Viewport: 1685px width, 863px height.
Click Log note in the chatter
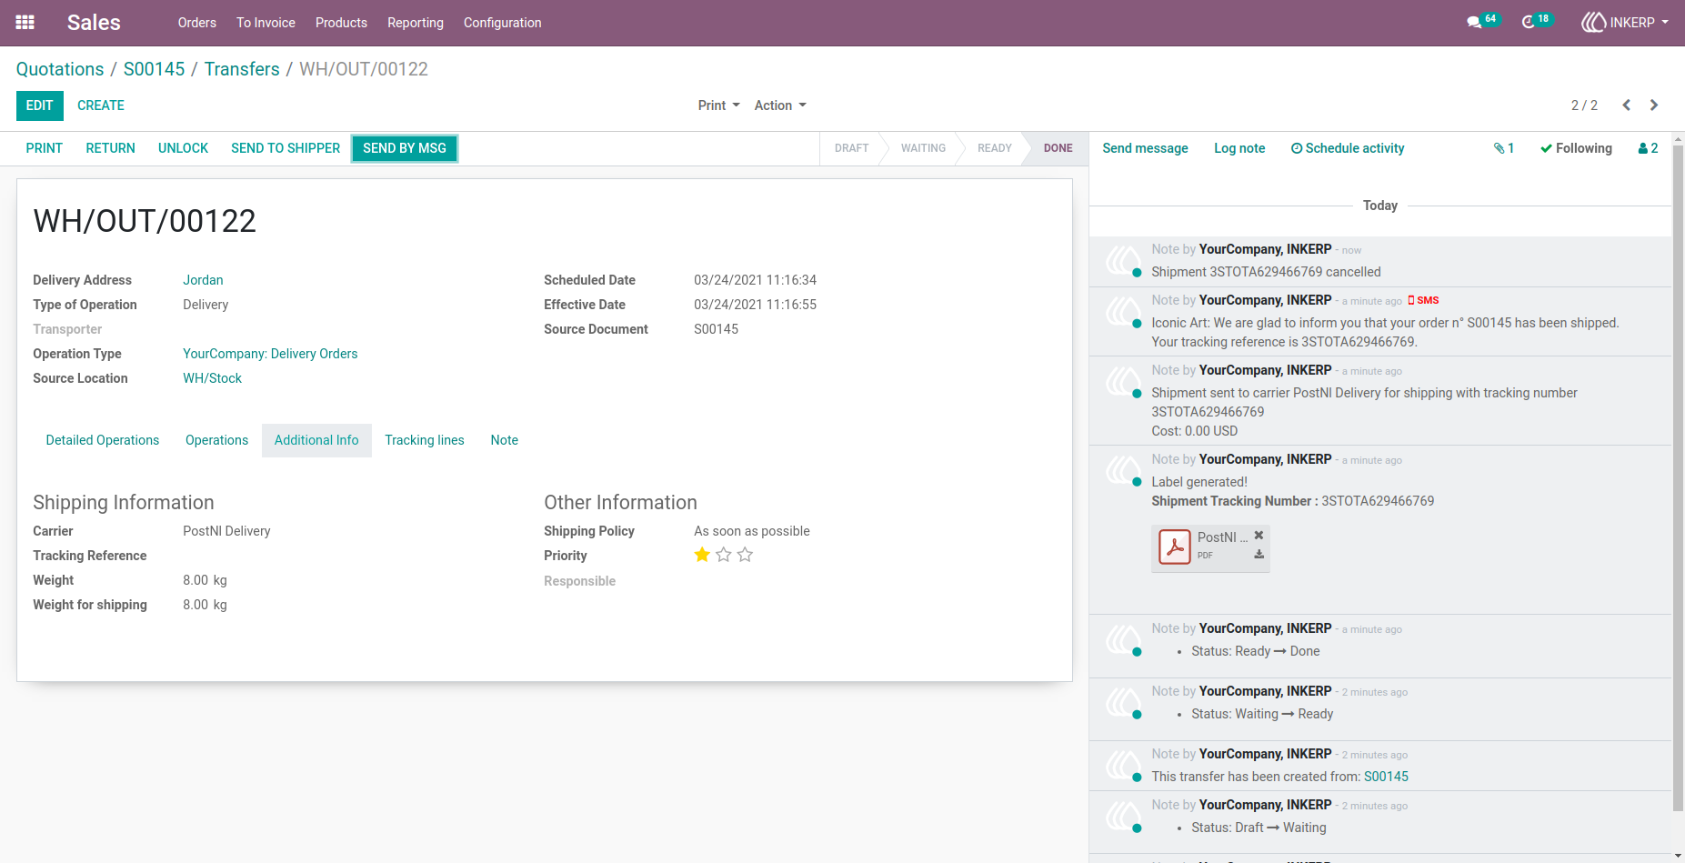[x=1239, y=148]
